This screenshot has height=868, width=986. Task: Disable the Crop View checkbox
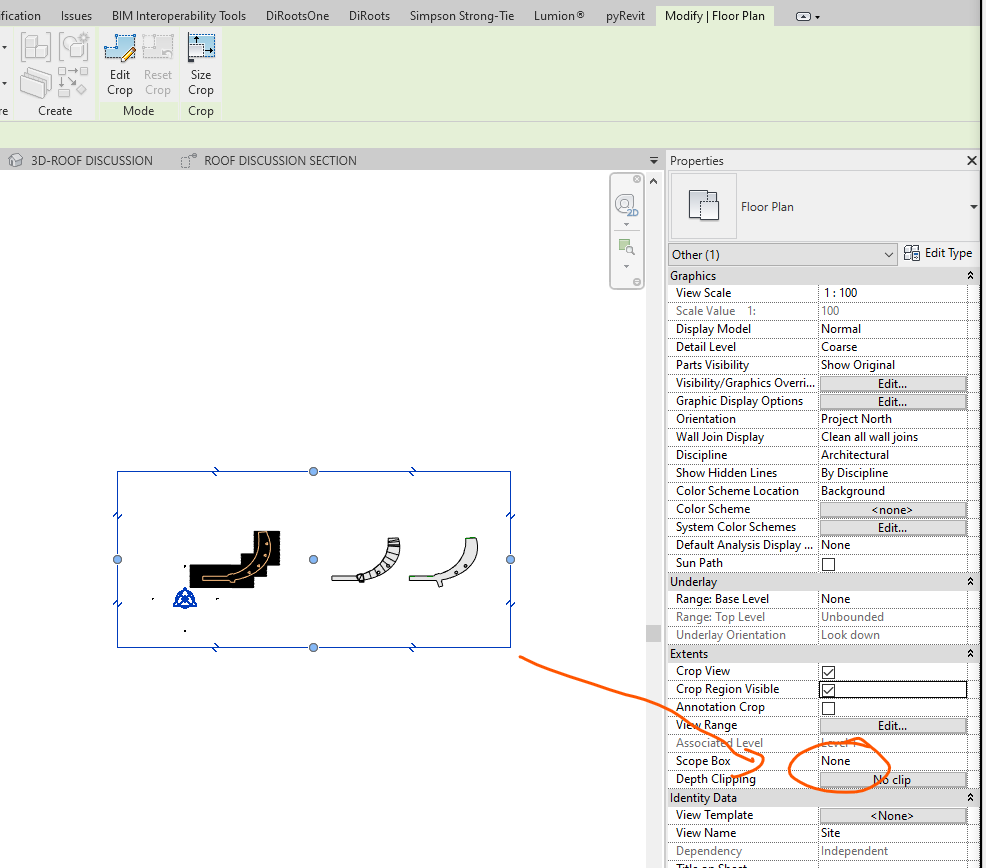pyautogui.click(x=826, y=672)
